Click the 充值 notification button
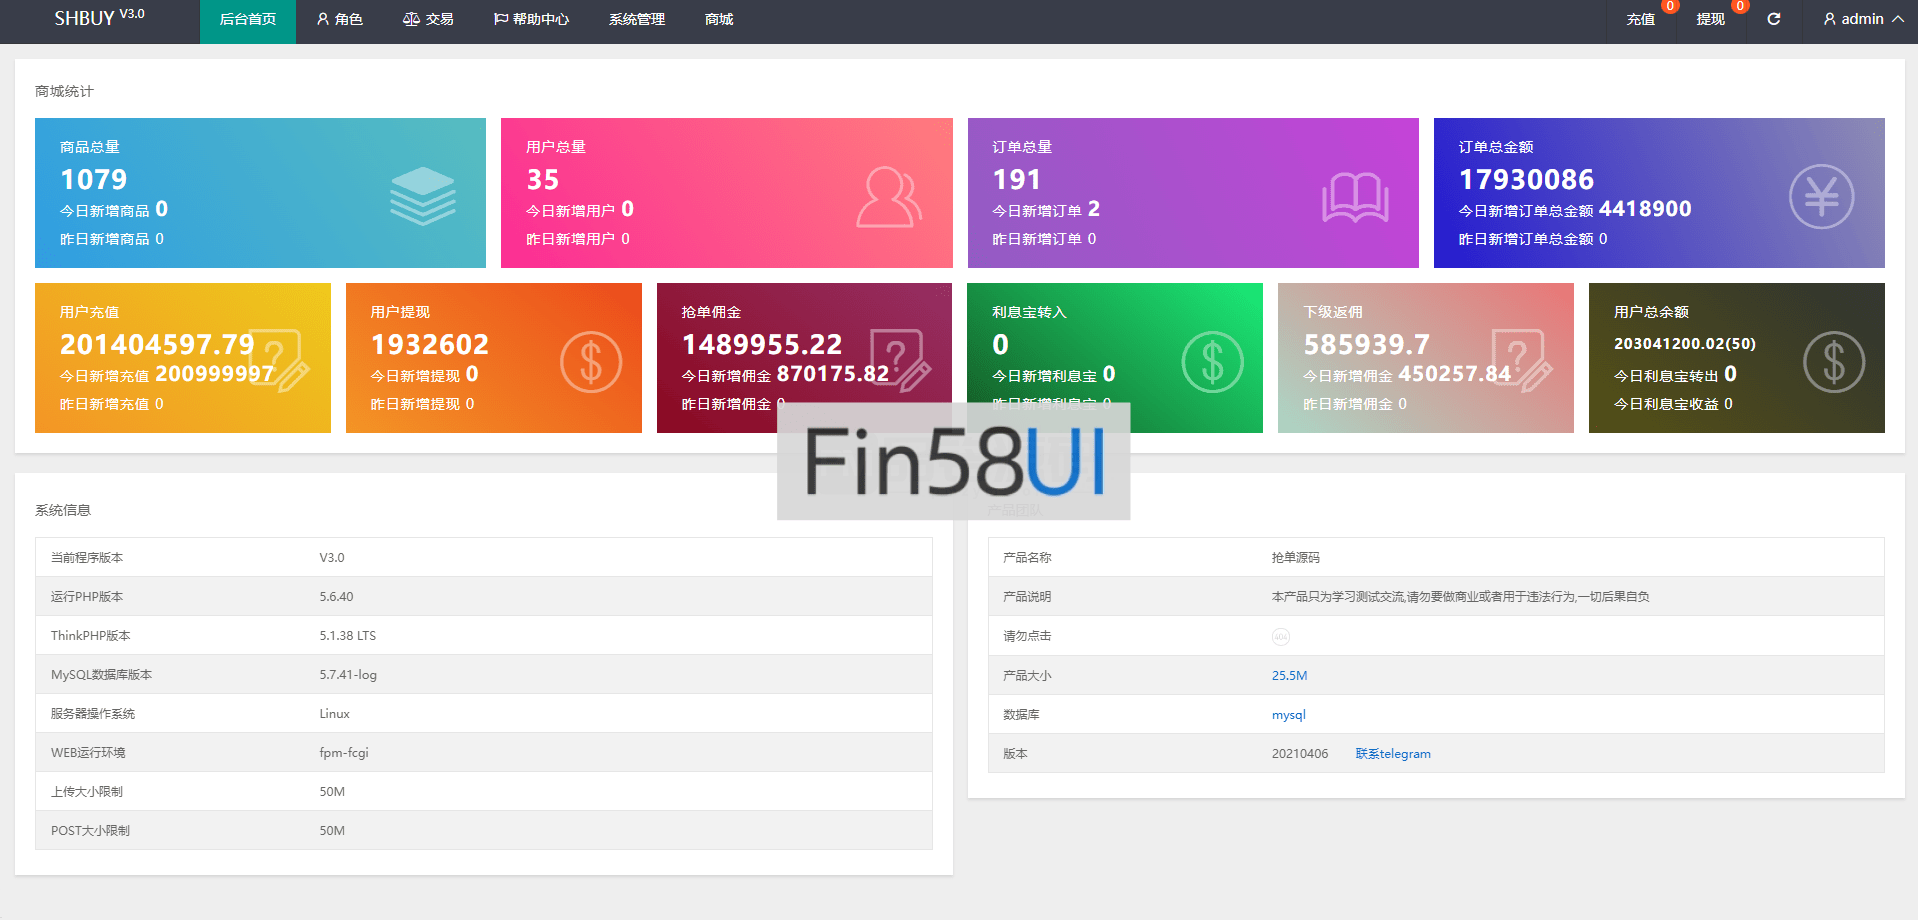The height and width of the screenshot is (920, 1918). point(1641,19)
